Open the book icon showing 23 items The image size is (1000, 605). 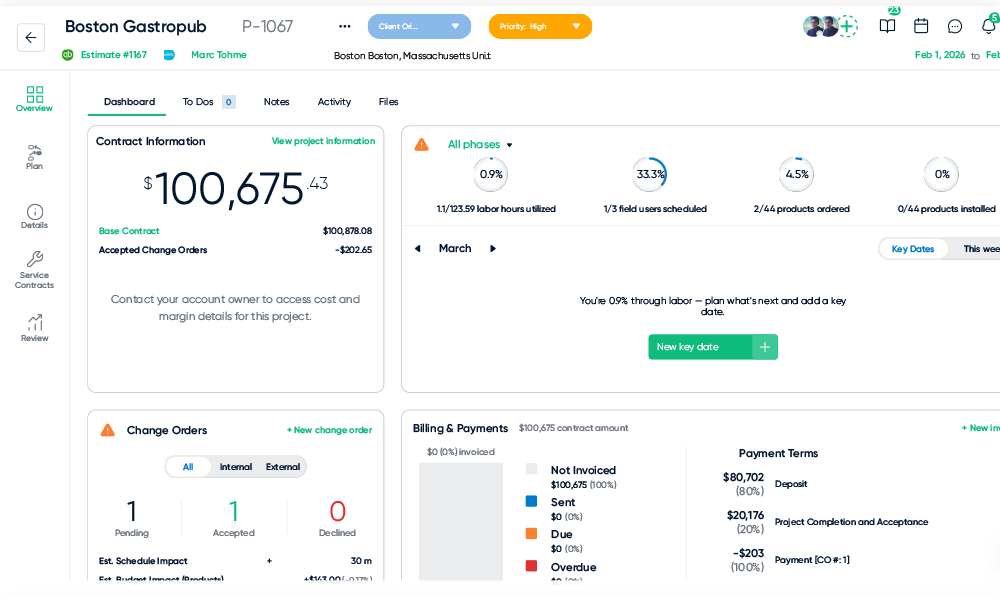point(887,27)
